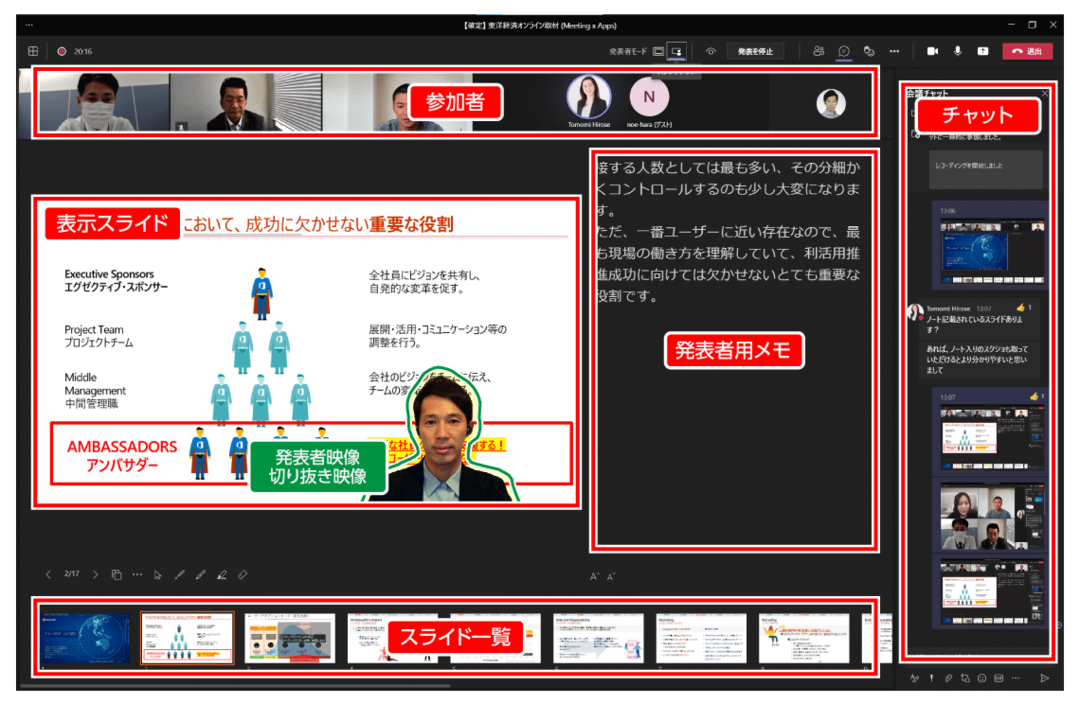Screen dimensions: 1080x704
Task: Select Tomomi Hirose participant avatar
Action: pyautogui.click(x=589, y=97)
